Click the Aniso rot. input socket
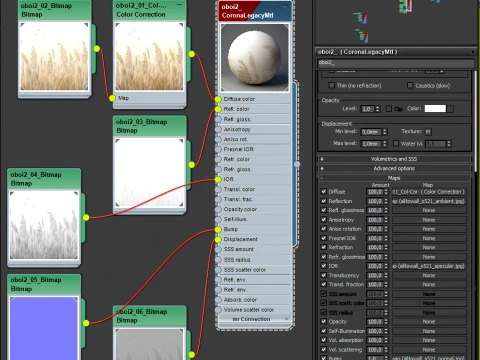The image size is (480, 360). point(218,139)
